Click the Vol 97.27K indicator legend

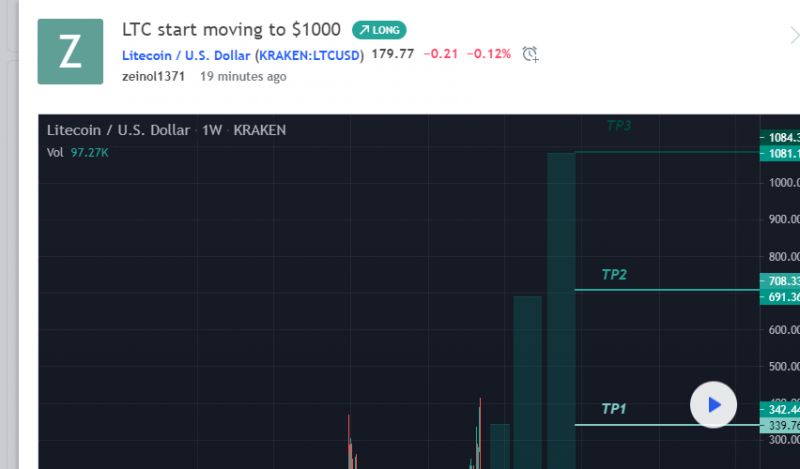(78, 152)
